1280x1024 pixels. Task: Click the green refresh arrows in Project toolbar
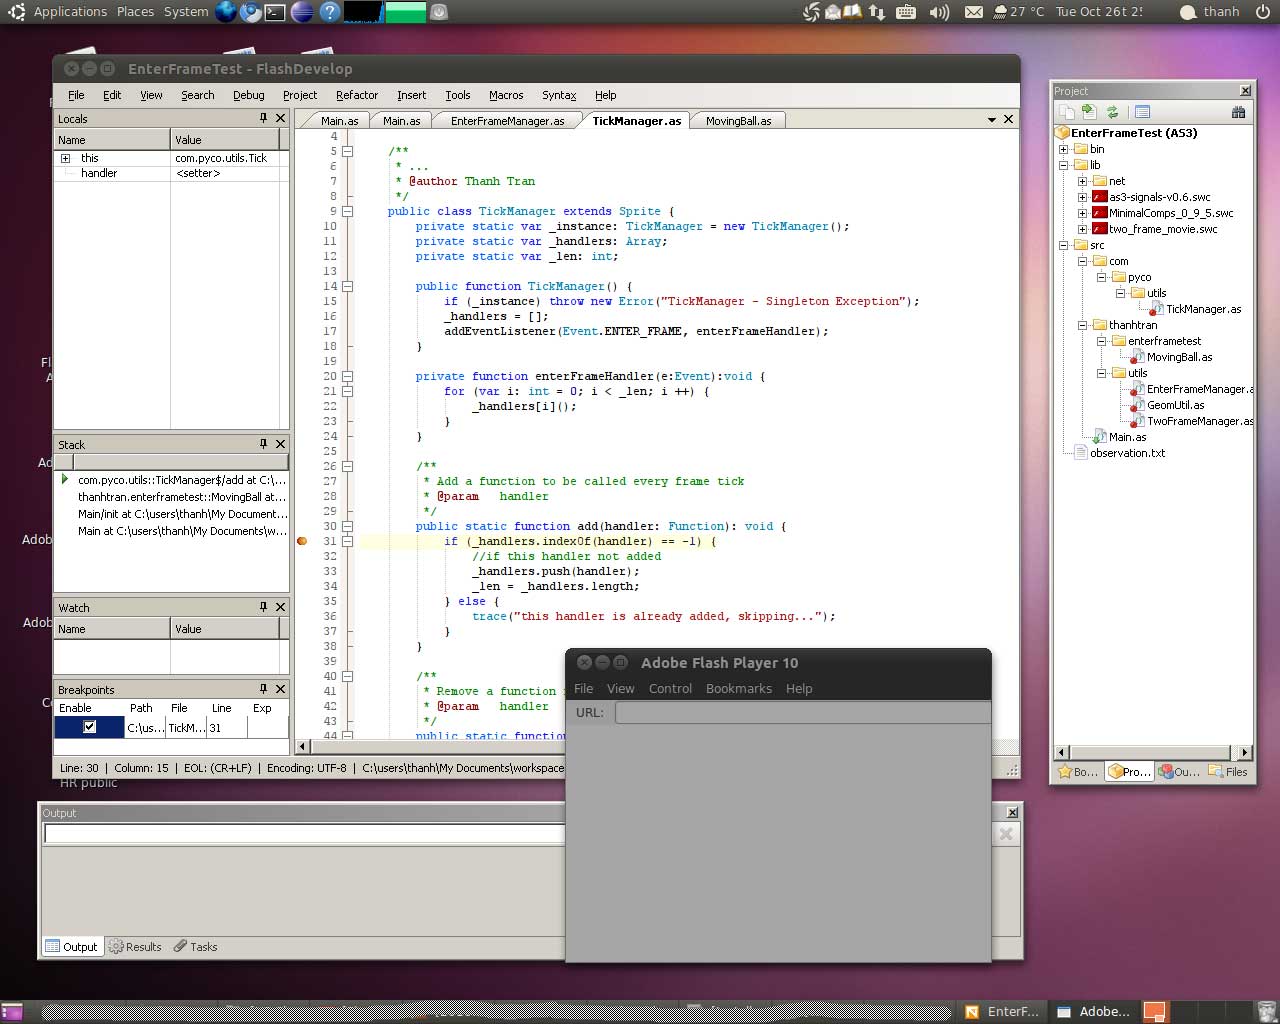[x=1112, y=112]
